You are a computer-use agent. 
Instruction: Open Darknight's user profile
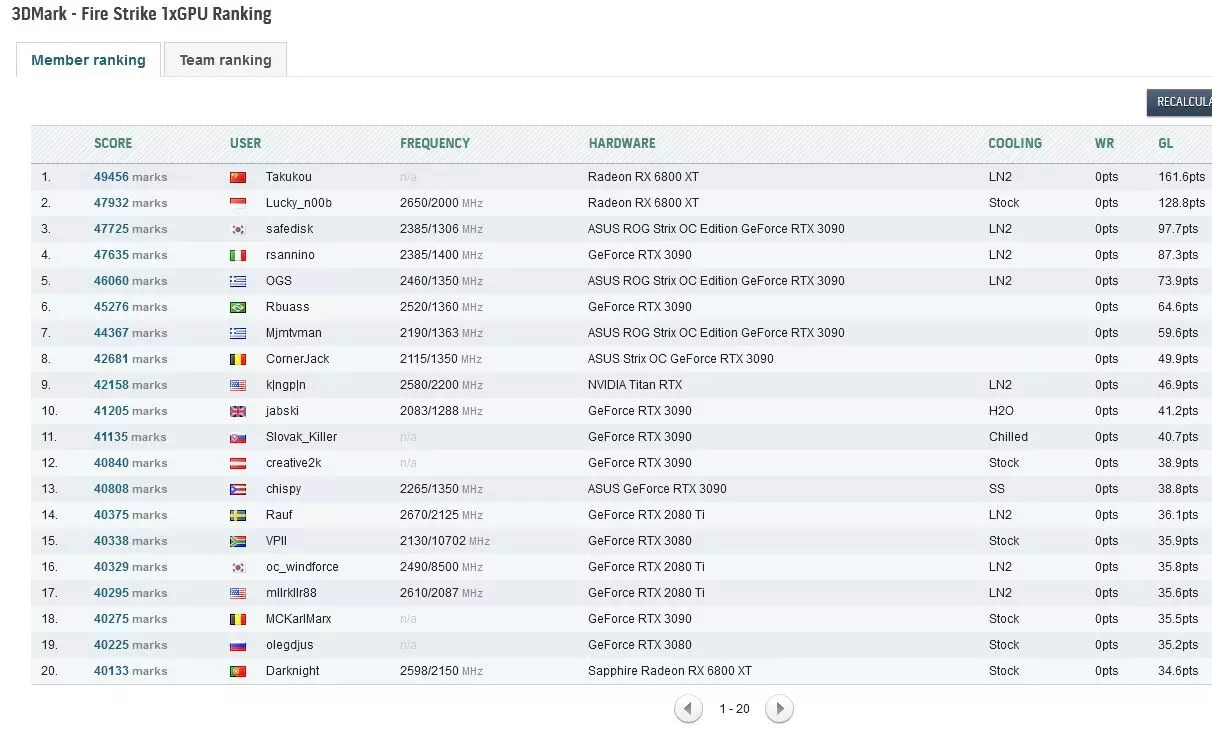[293, 671]
